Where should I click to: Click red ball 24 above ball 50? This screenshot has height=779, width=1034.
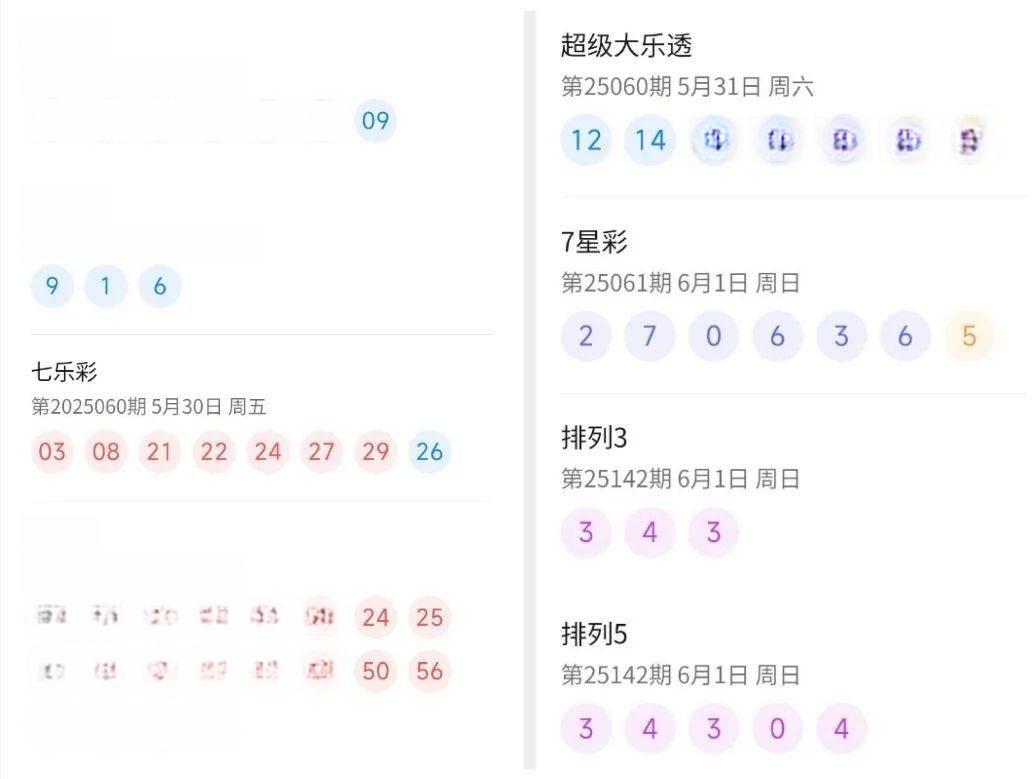point(375,617)
